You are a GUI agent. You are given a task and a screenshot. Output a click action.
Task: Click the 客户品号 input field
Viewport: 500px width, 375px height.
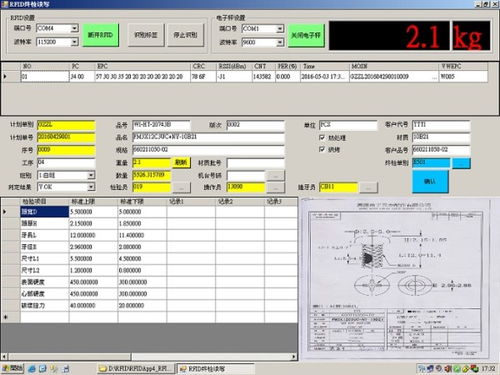tap(441, 150)
